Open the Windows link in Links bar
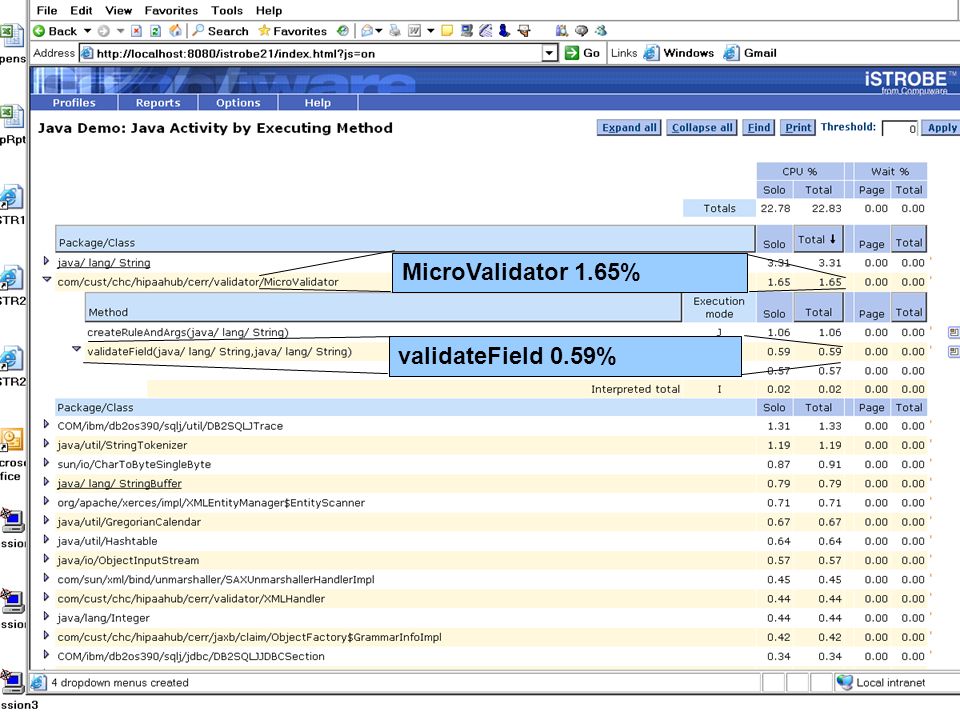960x720 pixels. [680, 53]
